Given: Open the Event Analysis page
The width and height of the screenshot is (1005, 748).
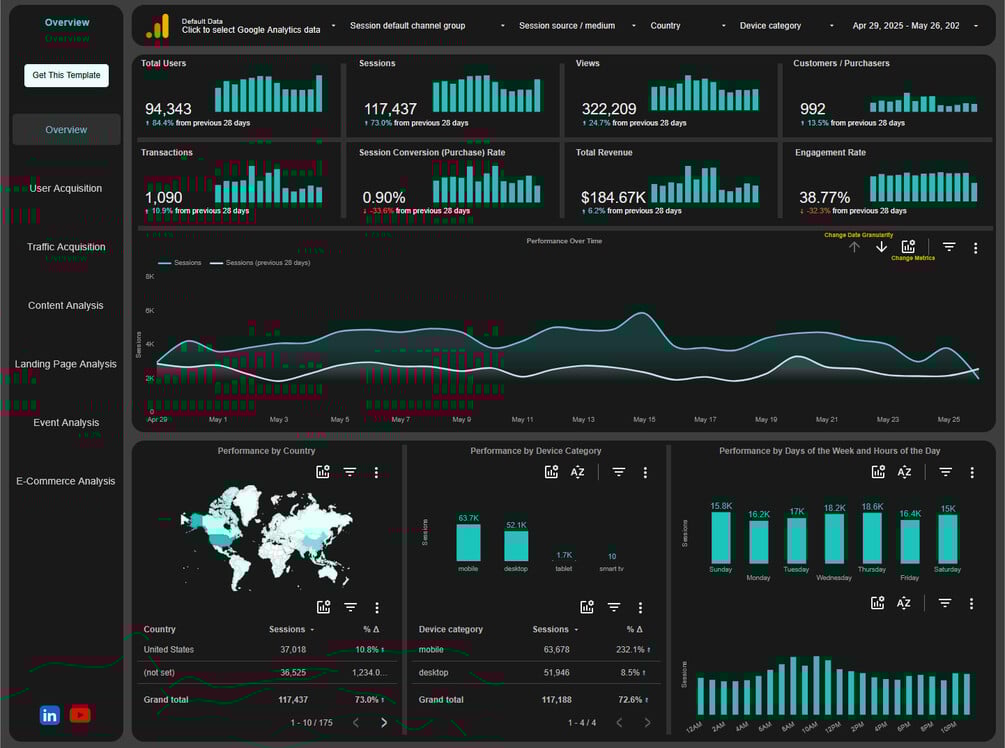Looking at the screenshot, I should pos(66,422).
